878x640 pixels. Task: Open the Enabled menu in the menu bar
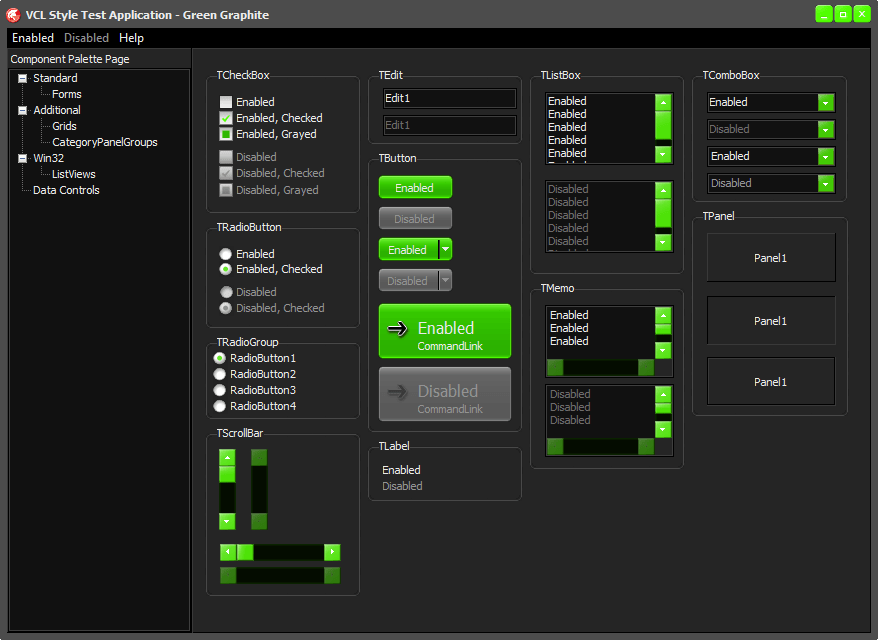pos(33,38)
